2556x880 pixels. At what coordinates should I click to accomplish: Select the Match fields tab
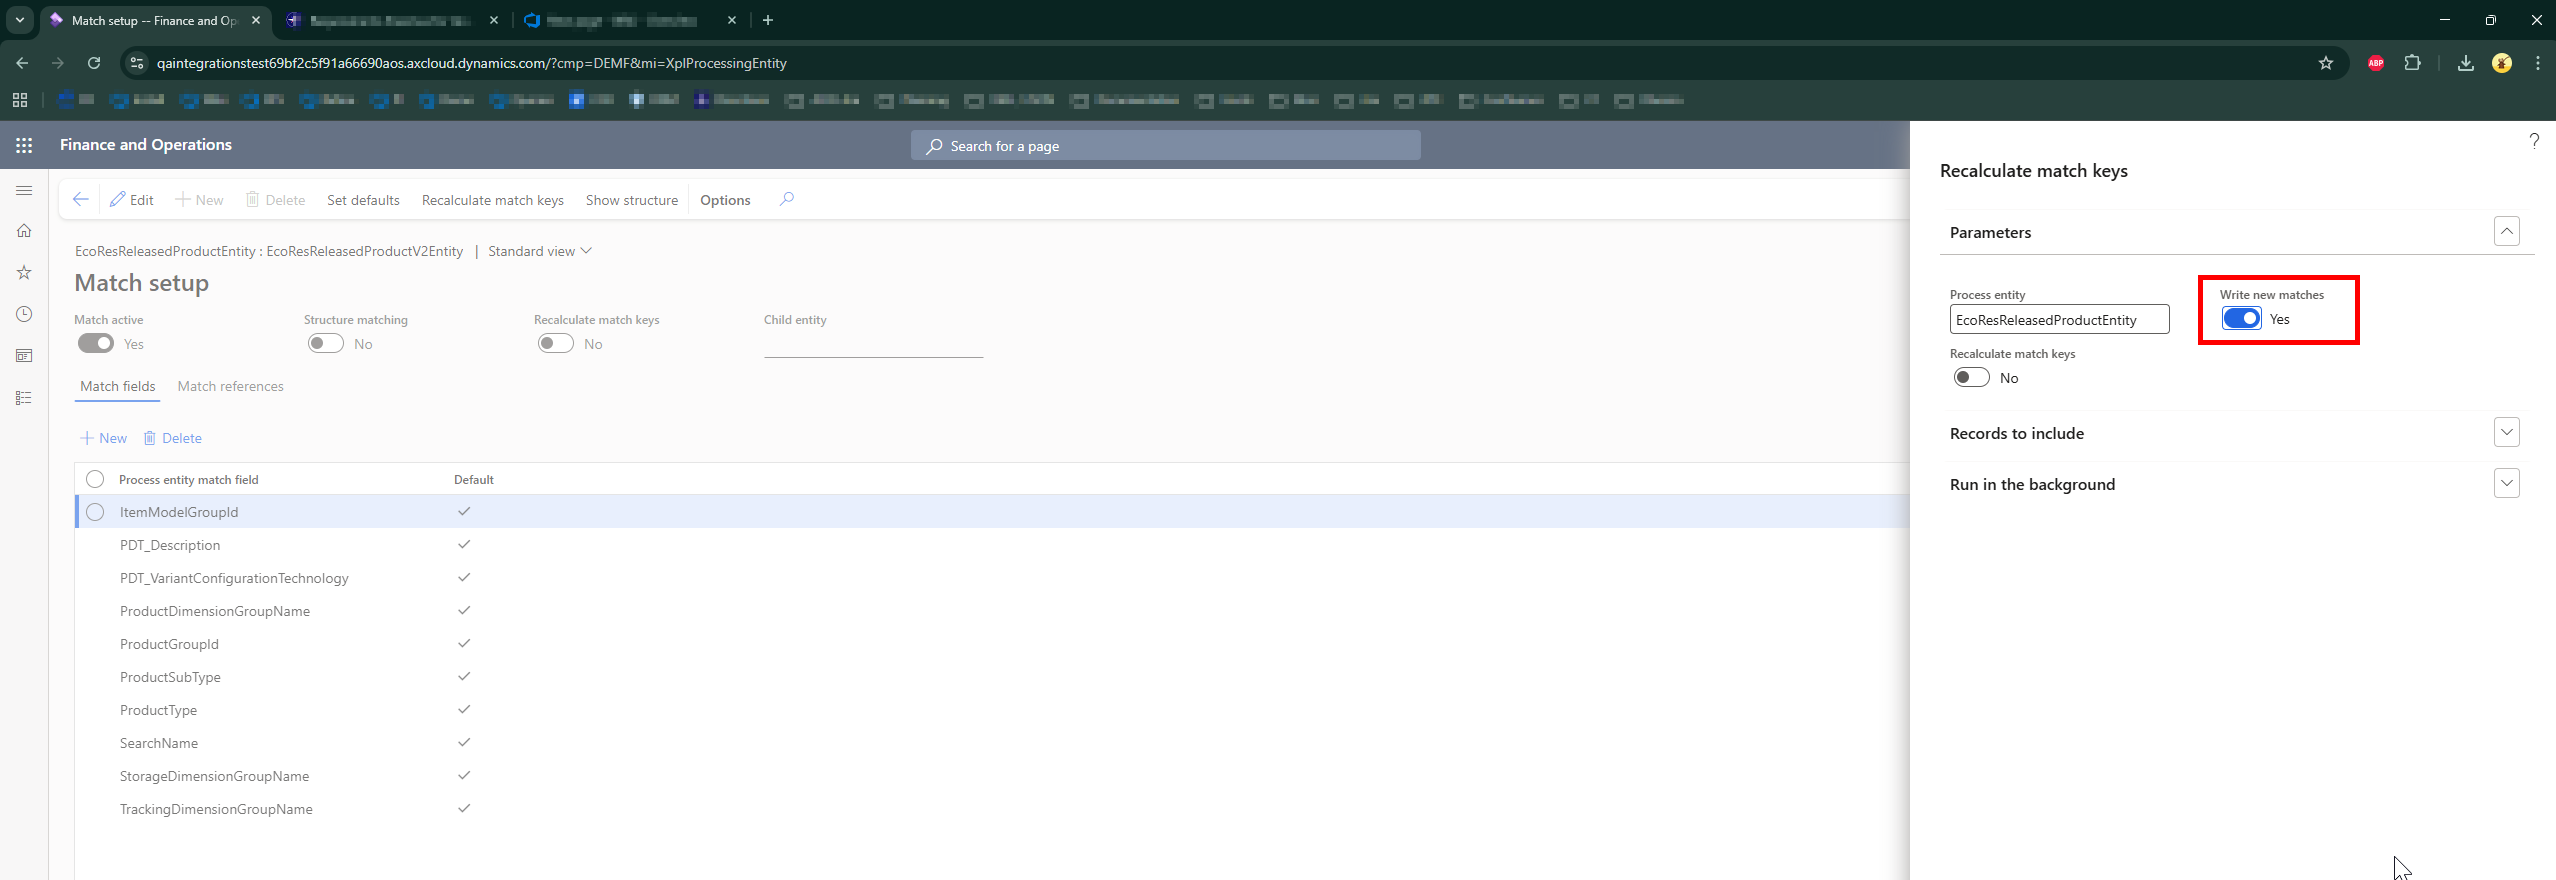[118, 386]
